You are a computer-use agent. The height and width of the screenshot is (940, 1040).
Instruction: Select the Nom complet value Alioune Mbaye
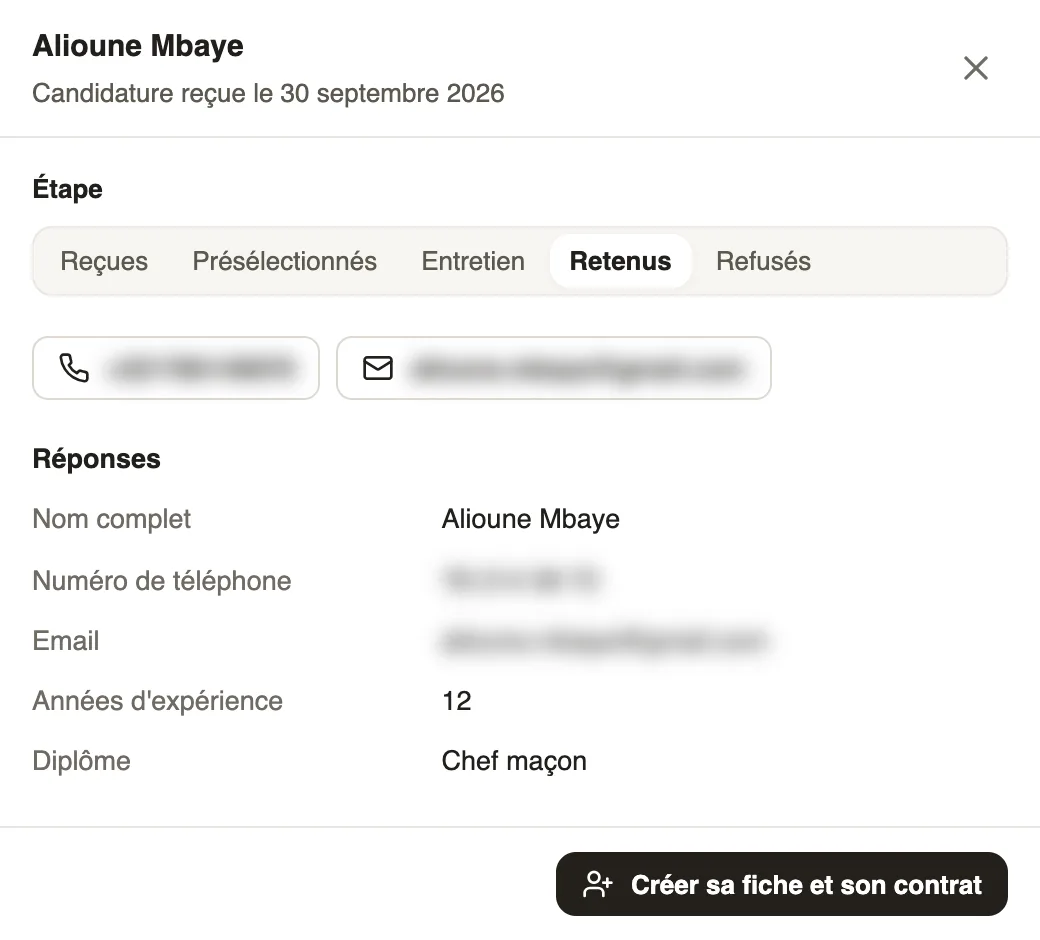pos(531,519)
